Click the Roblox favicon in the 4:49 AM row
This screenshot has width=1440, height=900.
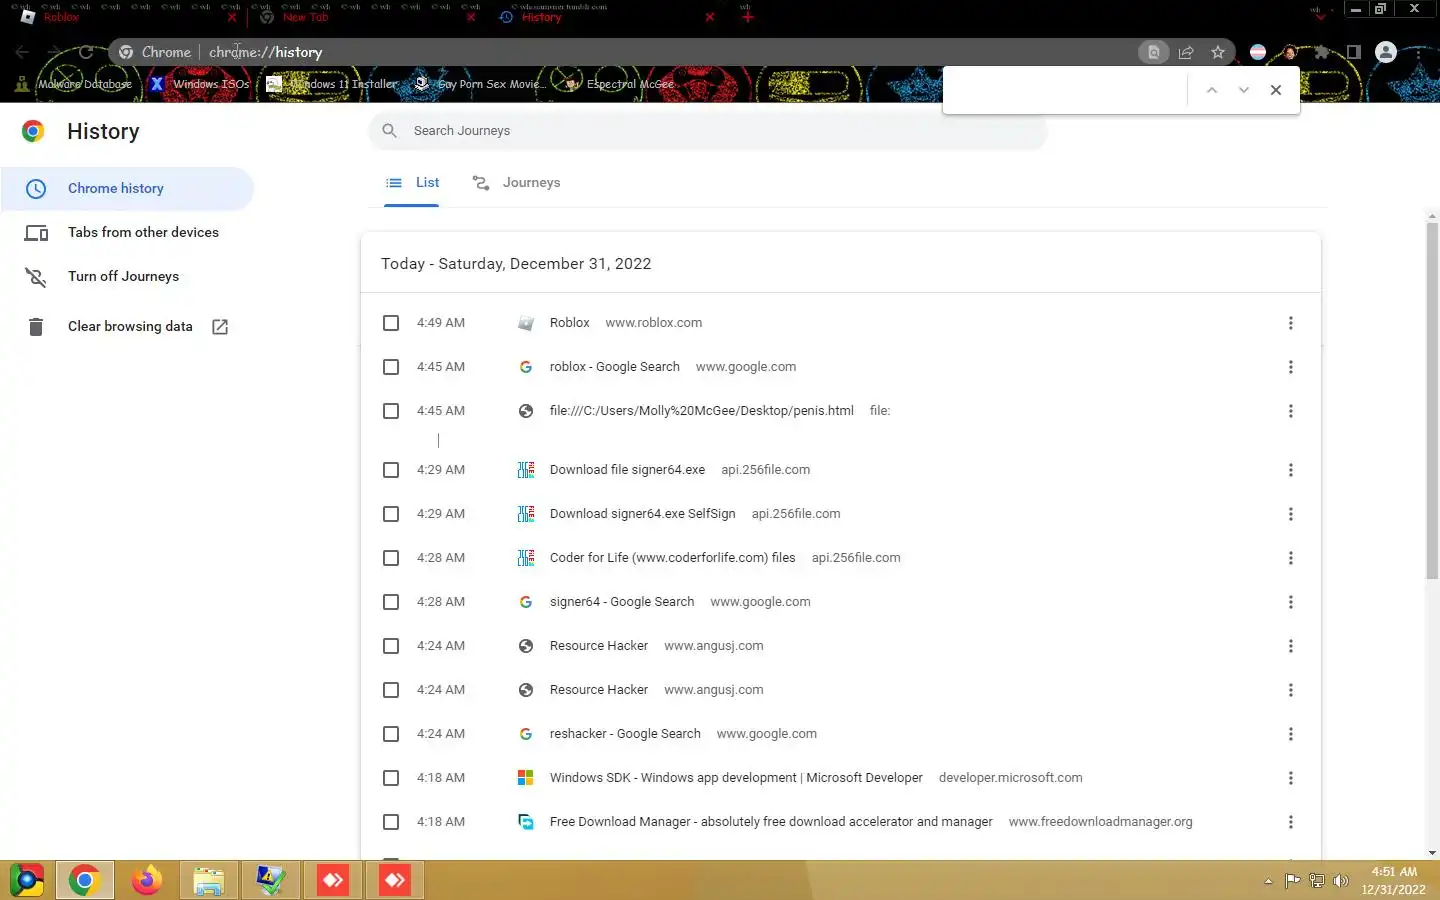point(526,323)
